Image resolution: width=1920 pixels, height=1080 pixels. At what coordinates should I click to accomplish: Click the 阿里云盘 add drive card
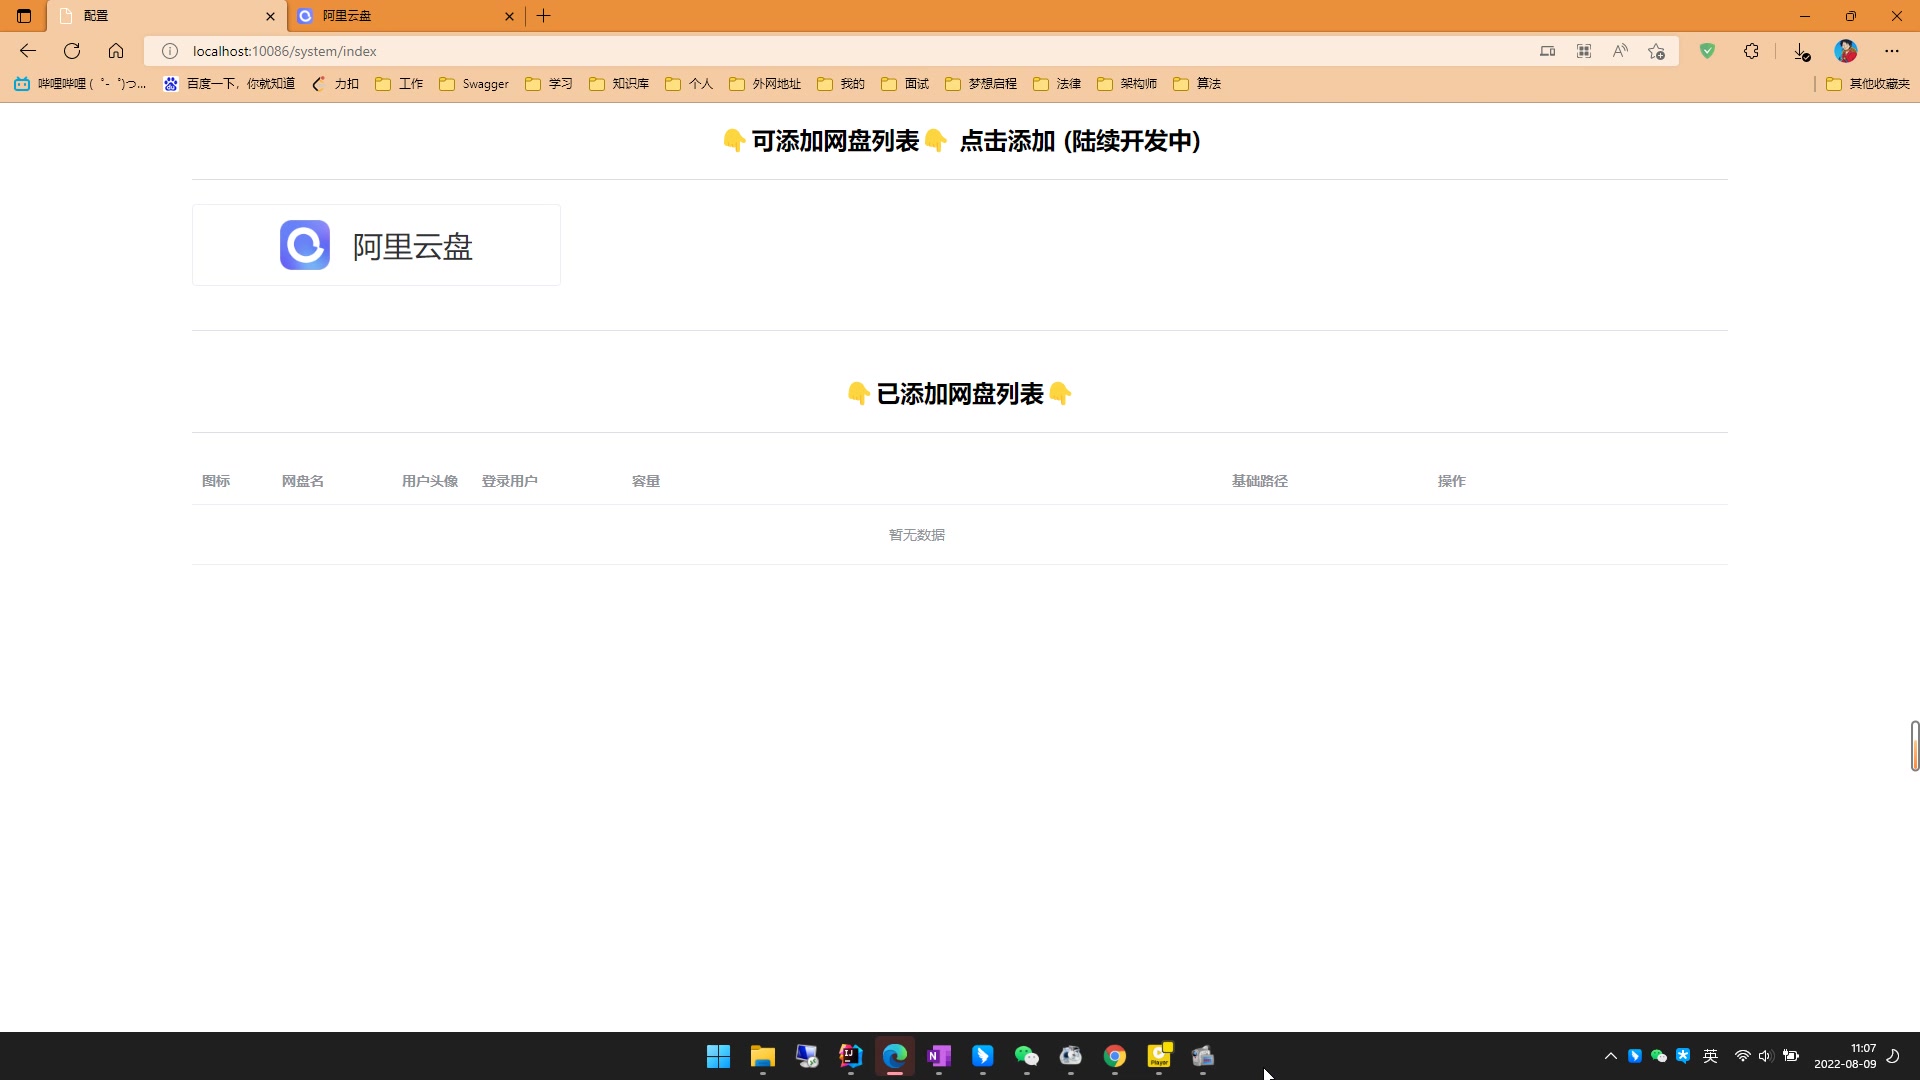pyautogui.click(x=376, y=245)
